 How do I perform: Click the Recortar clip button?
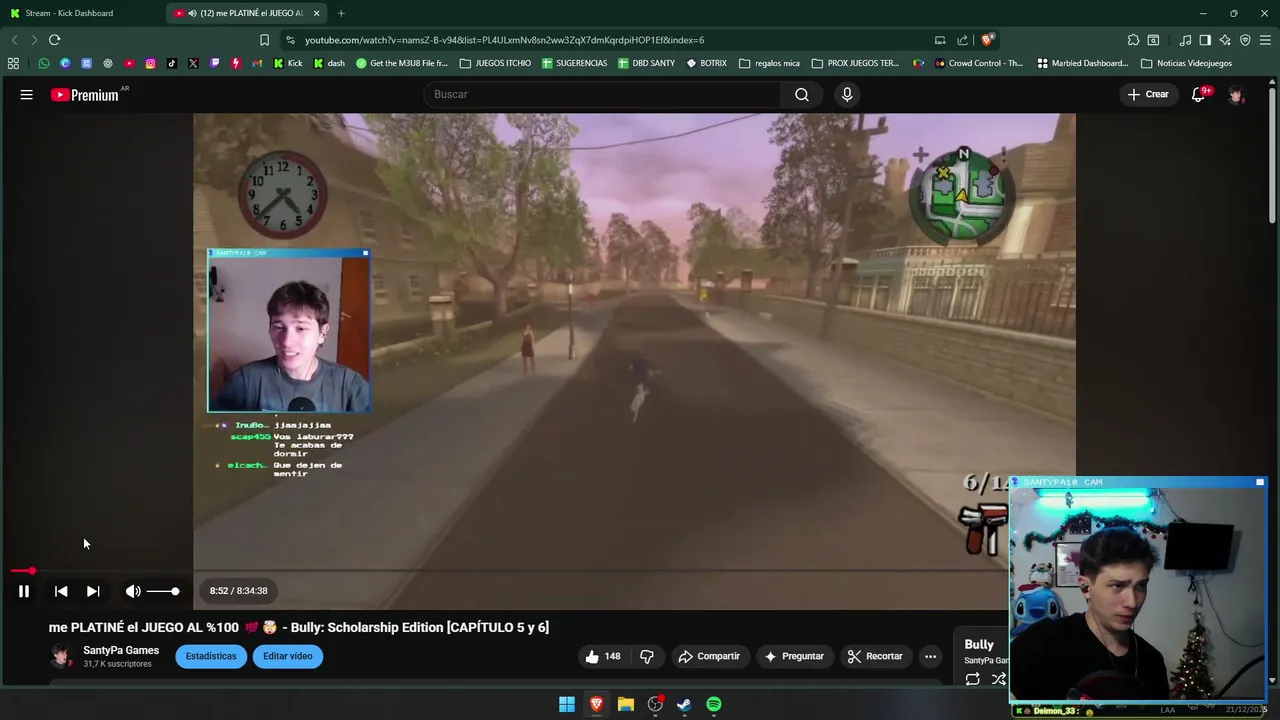click(x=875, y=656)
